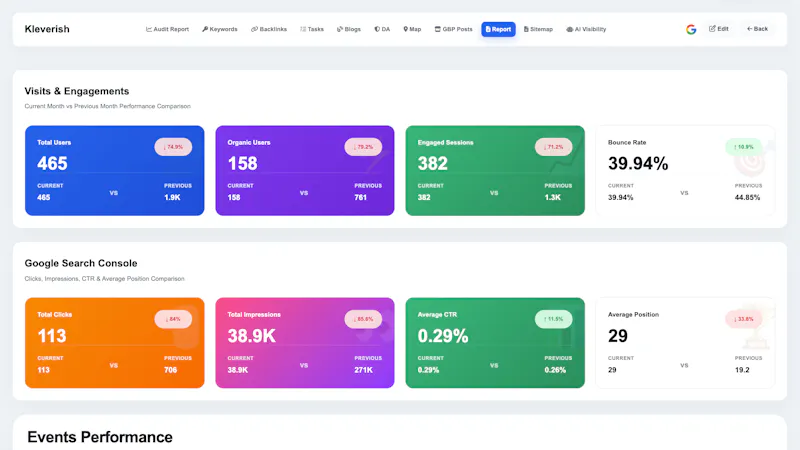Click the Total Users card value 465
The height and width of the screenshot is (450, 800).
pyautogui.click(x=52, y=163)
